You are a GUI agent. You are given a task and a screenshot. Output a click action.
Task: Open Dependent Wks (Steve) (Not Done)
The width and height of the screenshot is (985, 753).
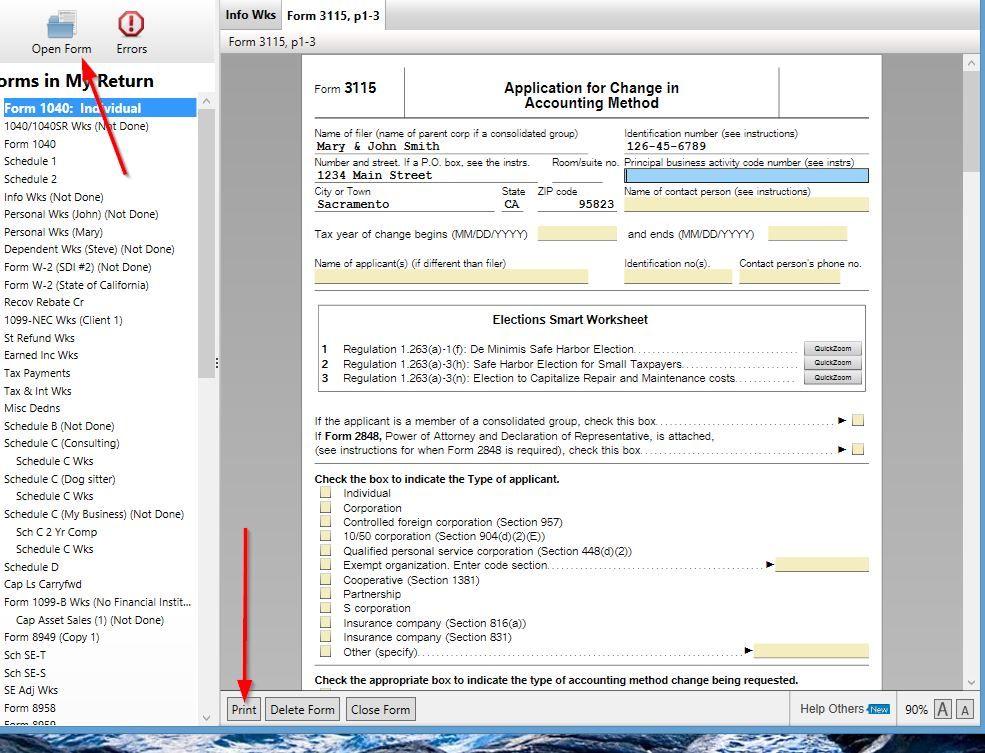click(x=89, y=249)
